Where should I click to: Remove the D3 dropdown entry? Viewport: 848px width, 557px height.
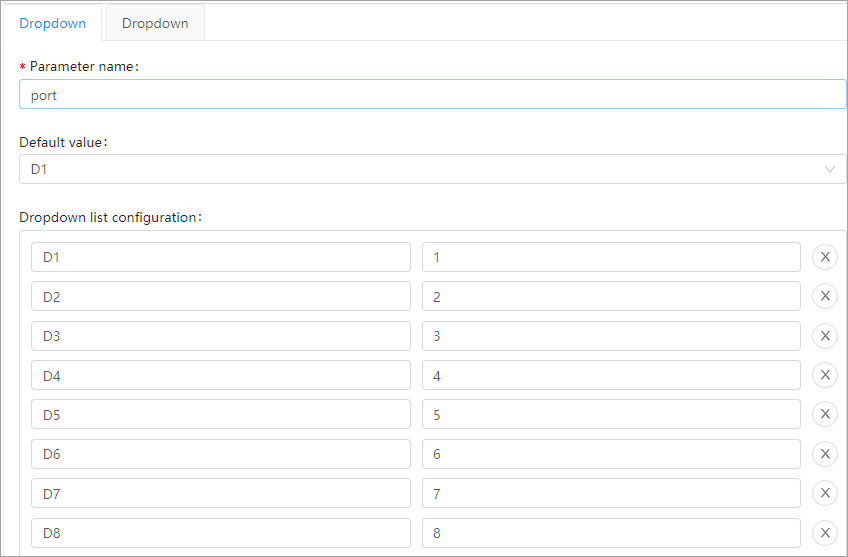click(x=825, y=336)
